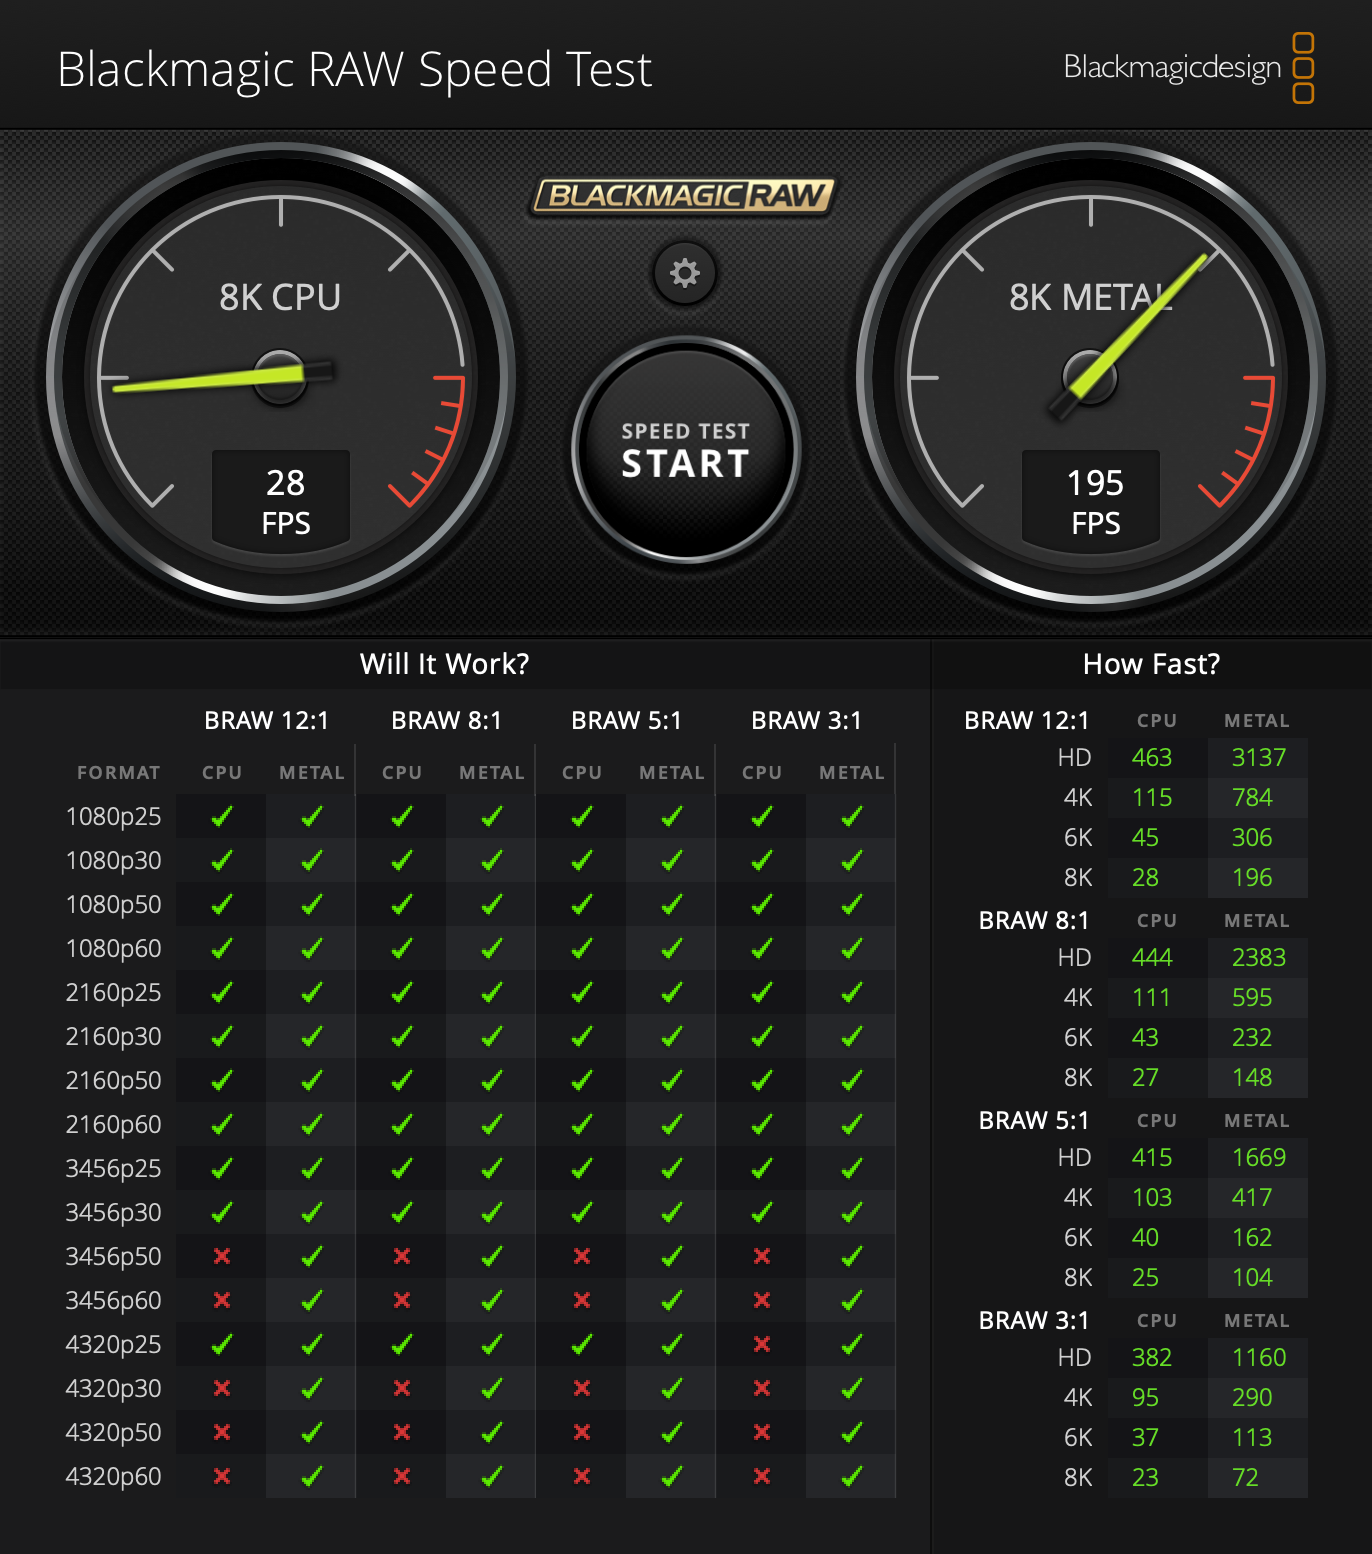Click the BRAW 8:1 header in Will It Work

(x=447, y=721)
